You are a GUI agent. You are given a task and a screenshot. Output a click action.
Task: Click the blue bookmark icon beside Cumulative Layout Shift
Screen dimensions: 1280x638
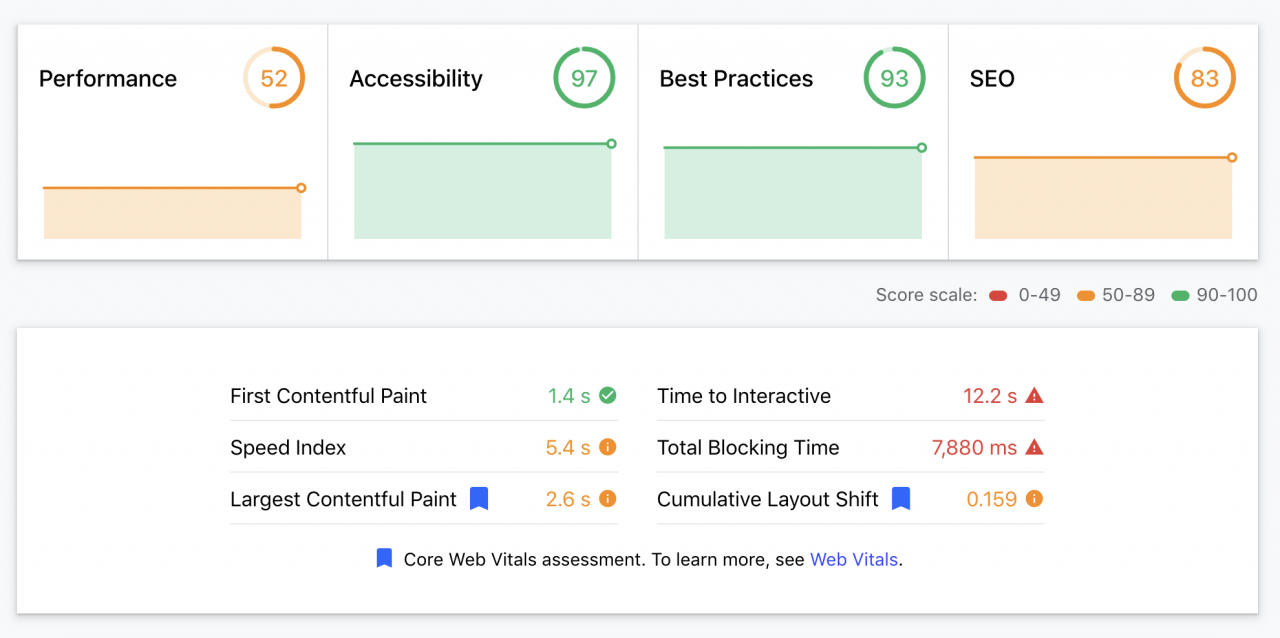click(901, 498)
